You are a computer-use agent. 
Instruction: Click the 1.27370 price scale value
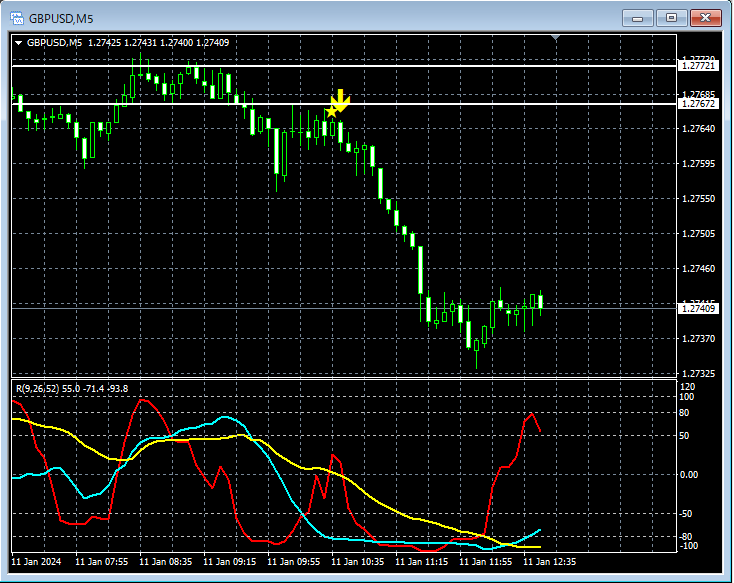point(698,338)
